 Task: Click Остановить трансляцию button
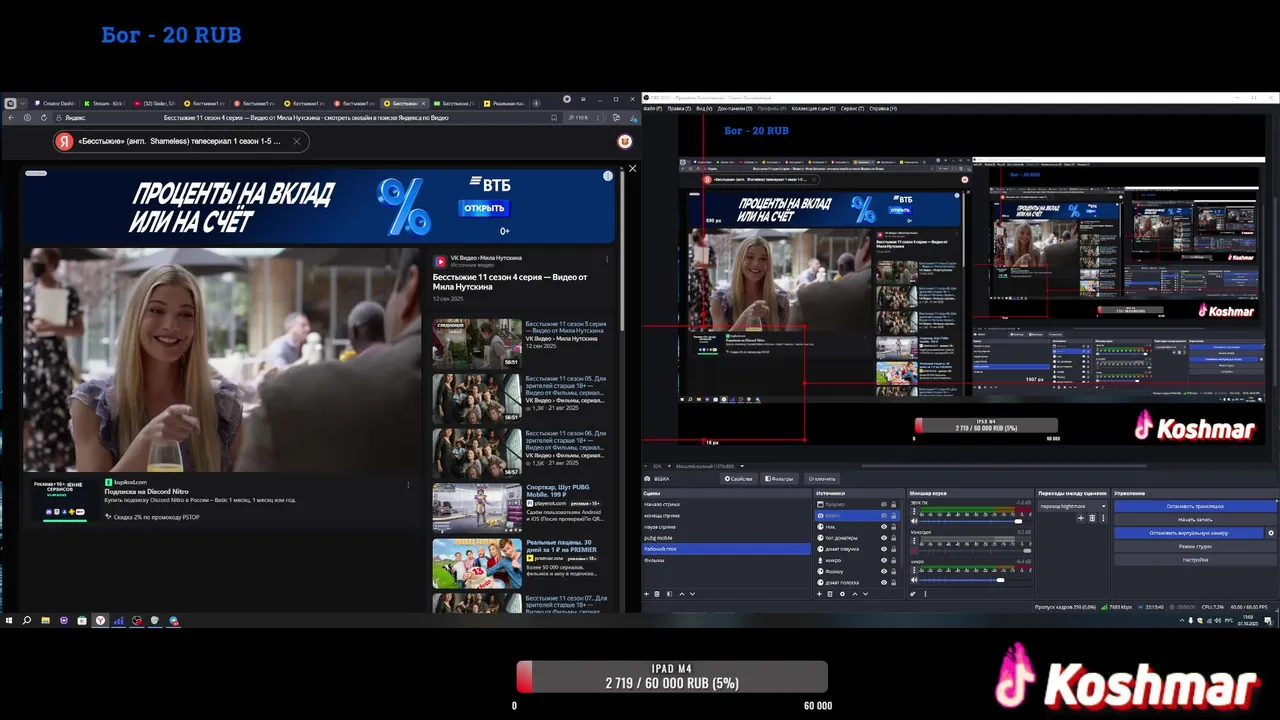[x=1195, y=506]
